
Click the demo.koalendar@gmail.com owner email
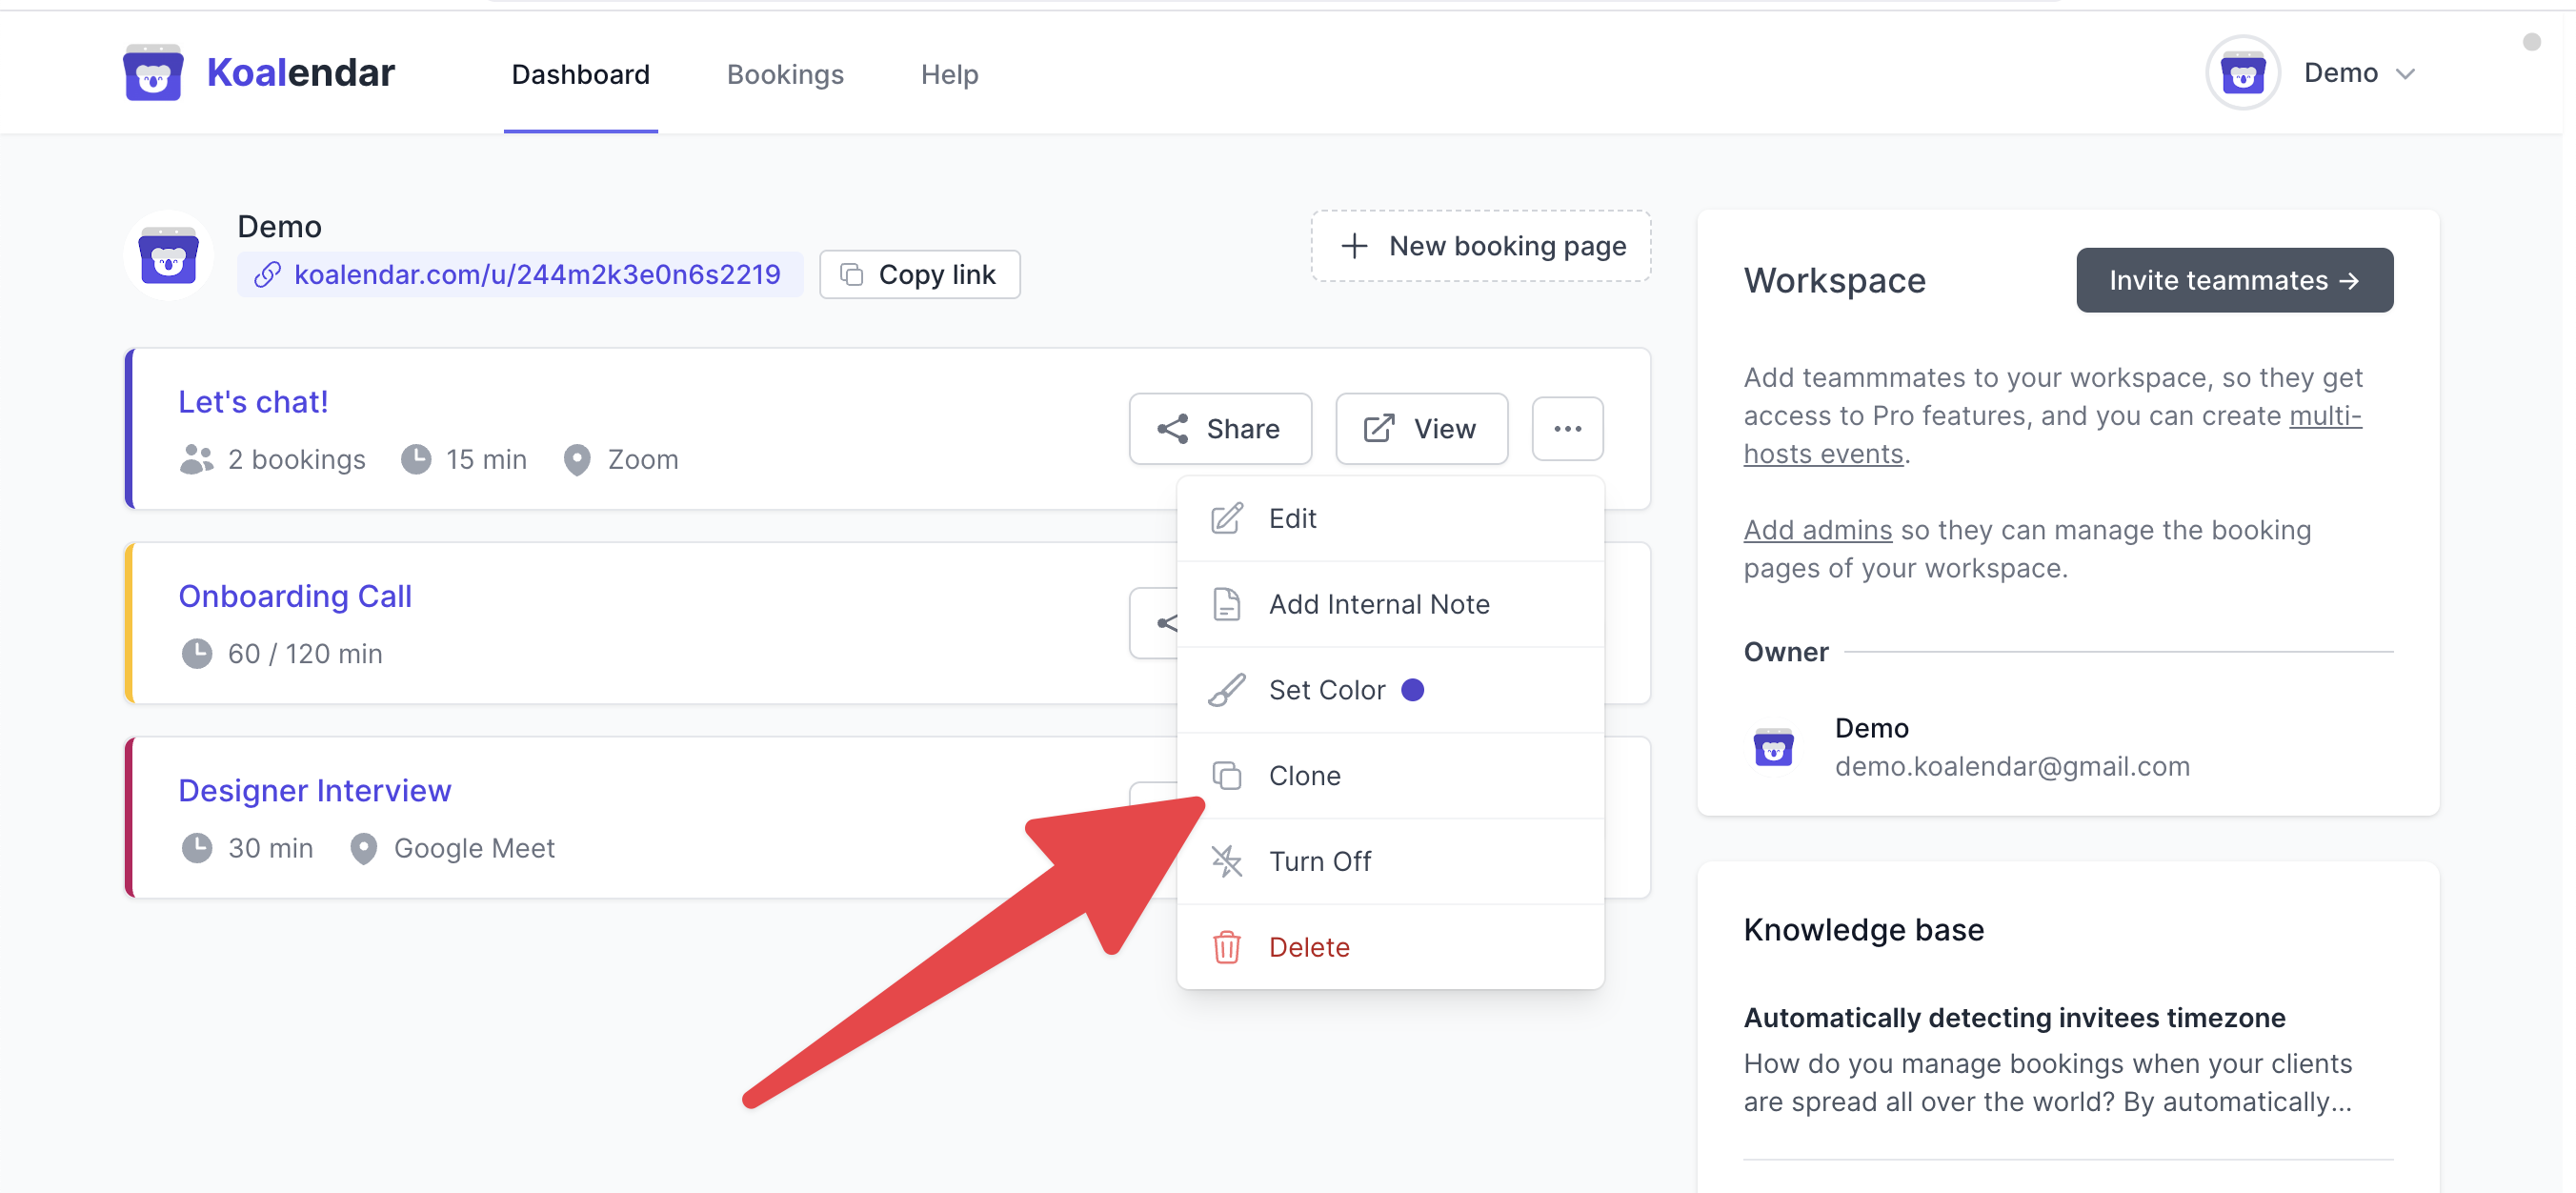(x=2012, y=767)
